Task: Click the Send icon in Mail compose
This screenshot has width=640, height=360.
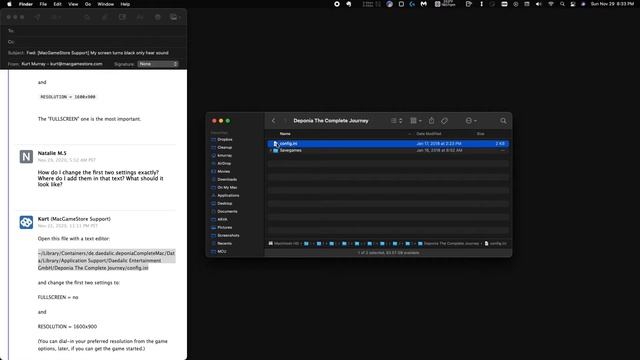Action: (37, 17)
